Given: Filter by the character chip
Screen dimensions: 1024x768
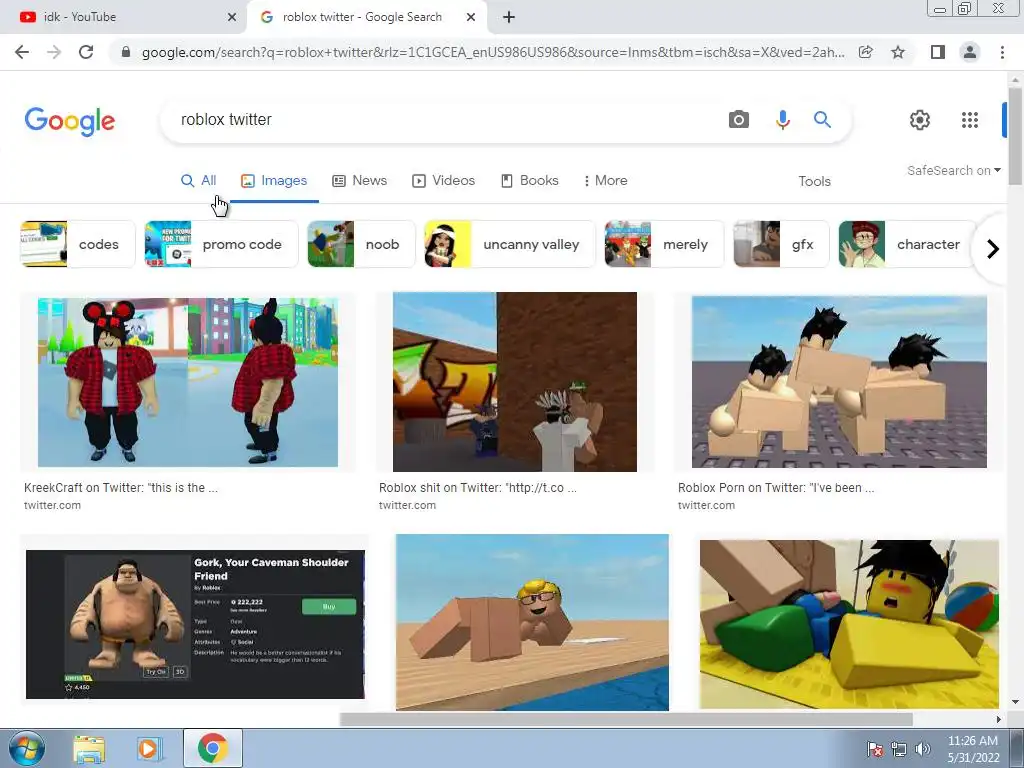Looking at the screenshot, I should click(908, 244).
